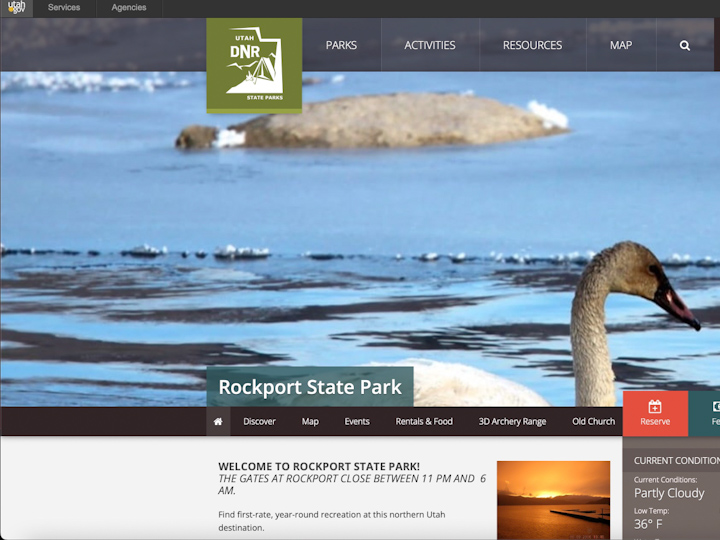Go to 3D Archery Range page

click(x=512, y=421)
